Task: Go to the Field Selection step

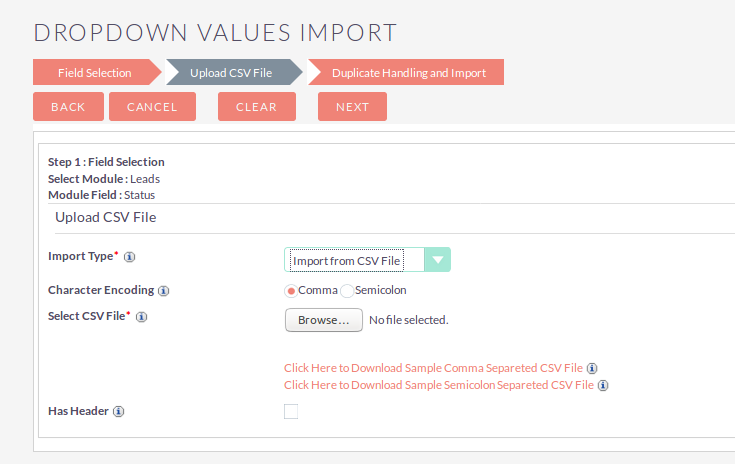Action: click(x=95, y=72)
